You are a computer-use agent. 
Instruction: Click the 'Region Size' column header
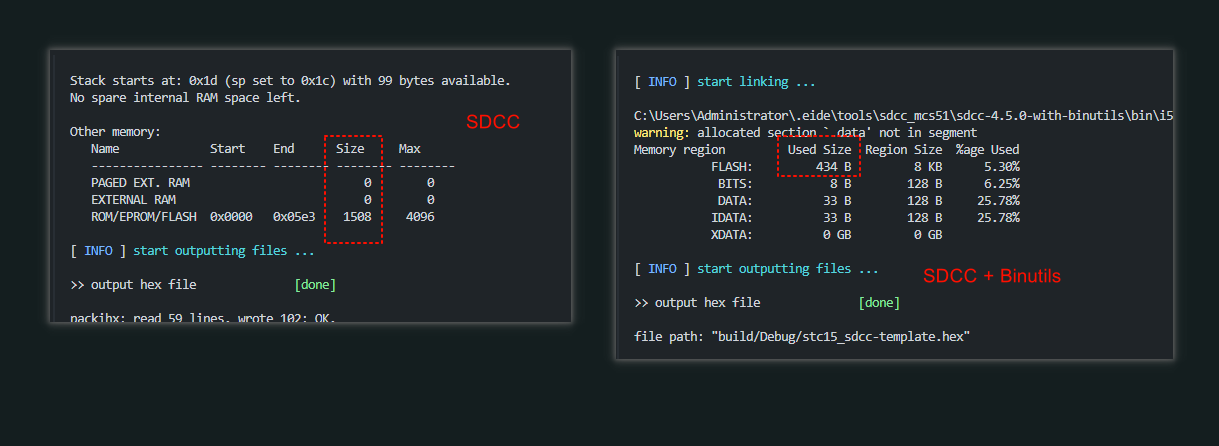point(903,150)
